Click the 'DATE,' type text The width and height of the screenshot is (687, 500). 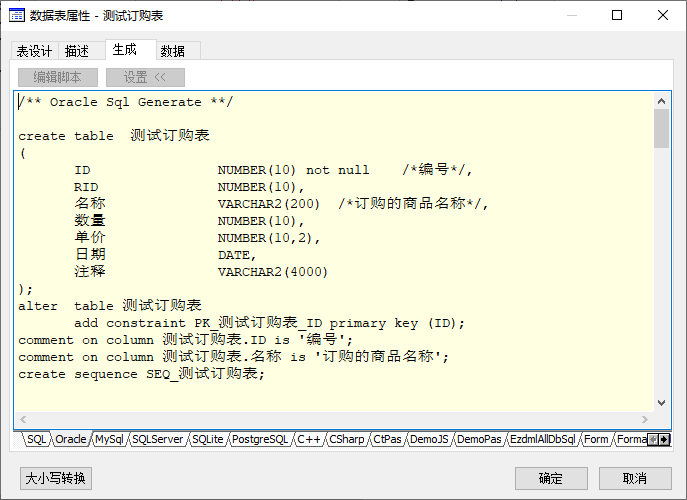click(x=237, y=255)
